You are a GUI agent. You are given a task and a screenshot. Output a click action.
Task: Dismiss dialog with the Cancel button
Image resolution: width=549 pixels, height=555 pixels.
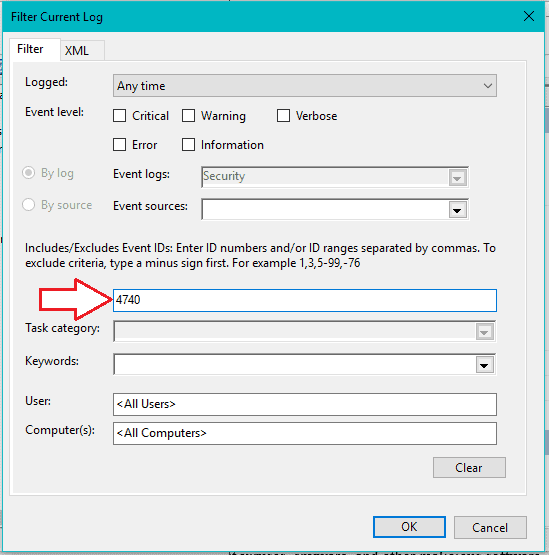[490, 527]
